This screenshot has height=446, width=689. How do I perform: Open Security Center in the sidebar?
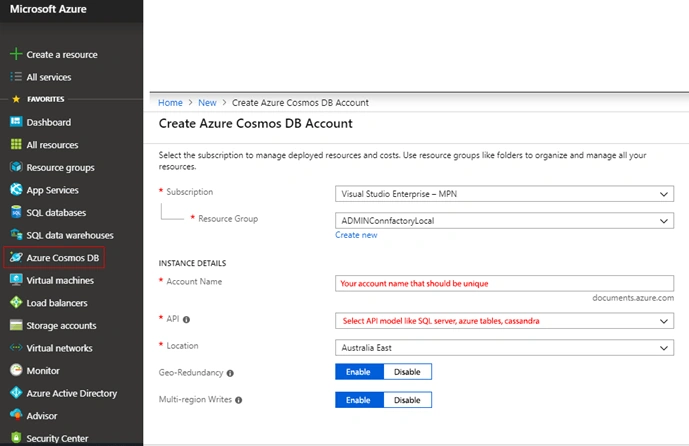click(57, 438)
